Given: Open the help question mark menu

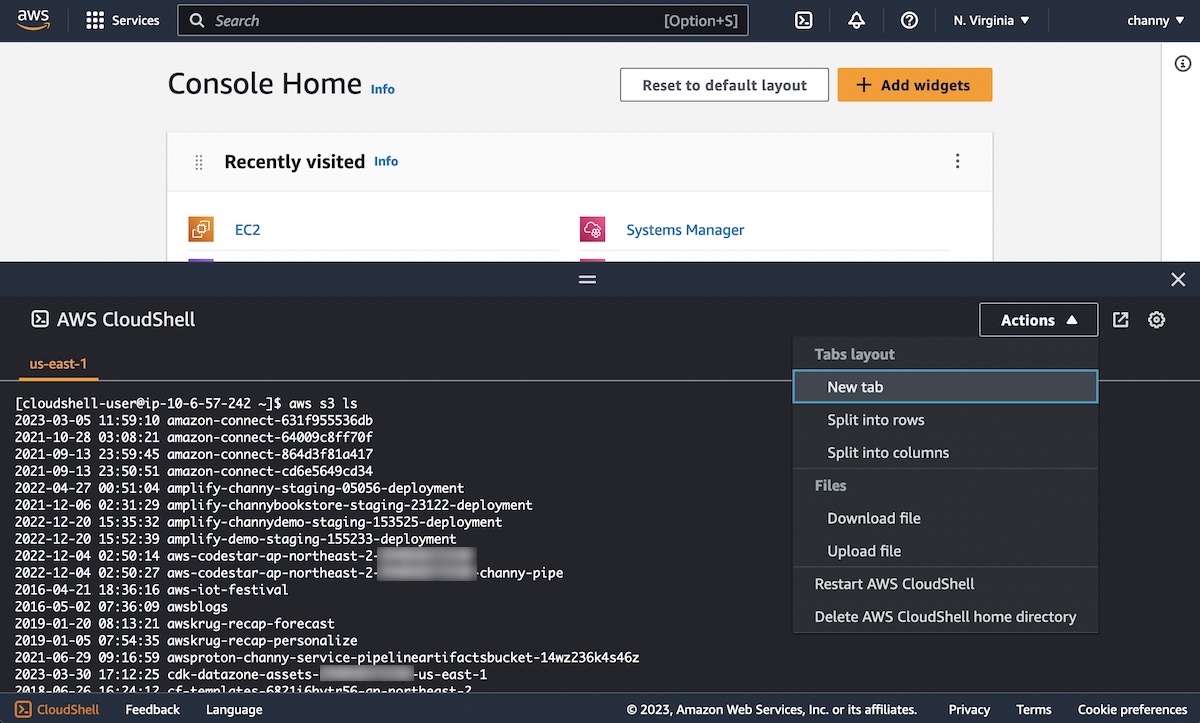Looking at the screenshot, I should click(x=909, y=20).
